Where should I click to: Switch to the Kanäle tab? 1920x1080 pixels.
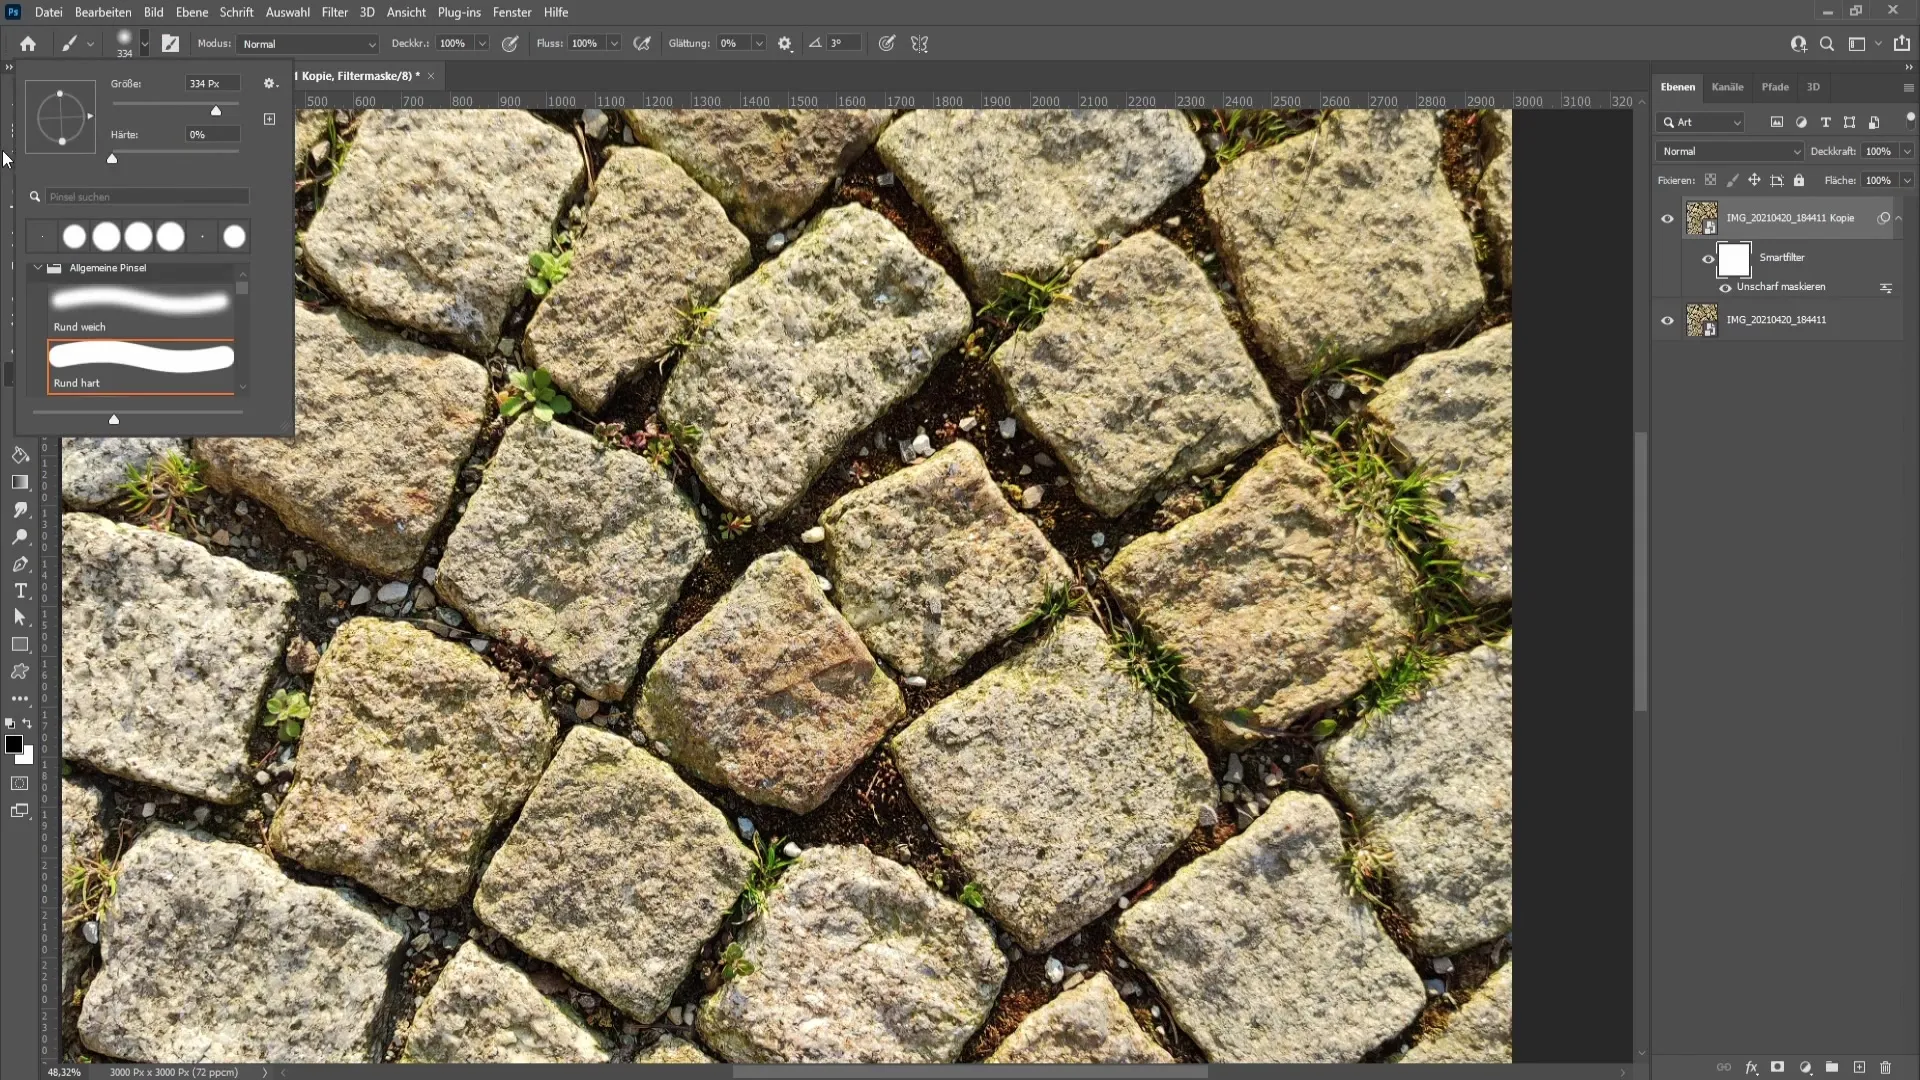pyautogui.click(x=1727, y=86)
